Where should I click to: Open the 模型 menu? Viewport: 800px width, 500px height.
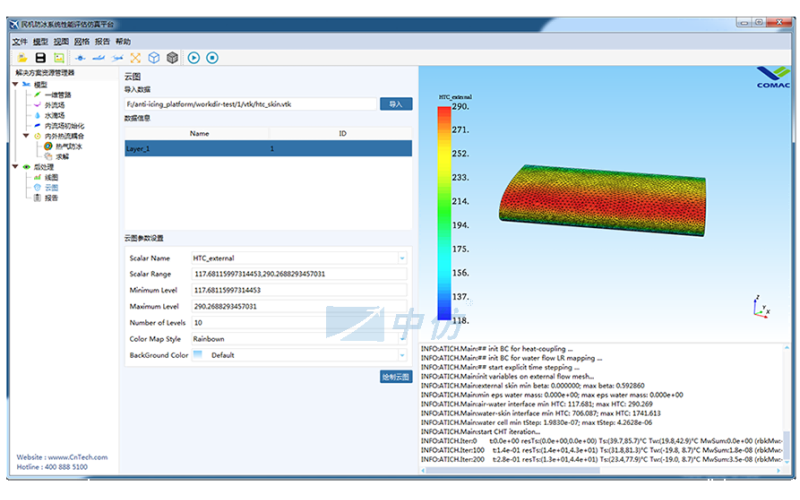click(40, 41)
